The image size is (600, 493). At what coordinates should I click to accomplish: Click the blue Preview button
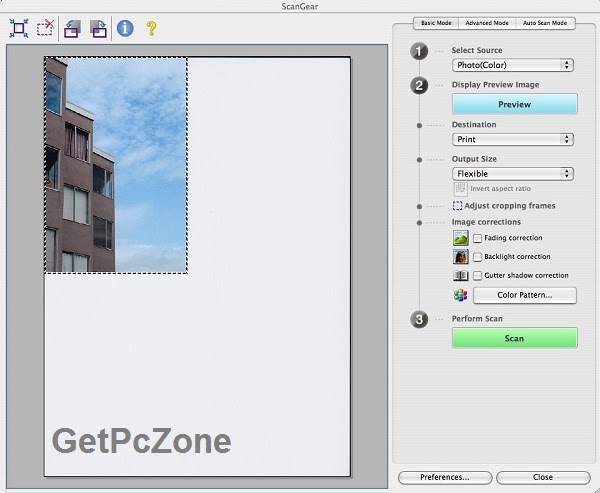pyautogui.click(x=514, y=104)
